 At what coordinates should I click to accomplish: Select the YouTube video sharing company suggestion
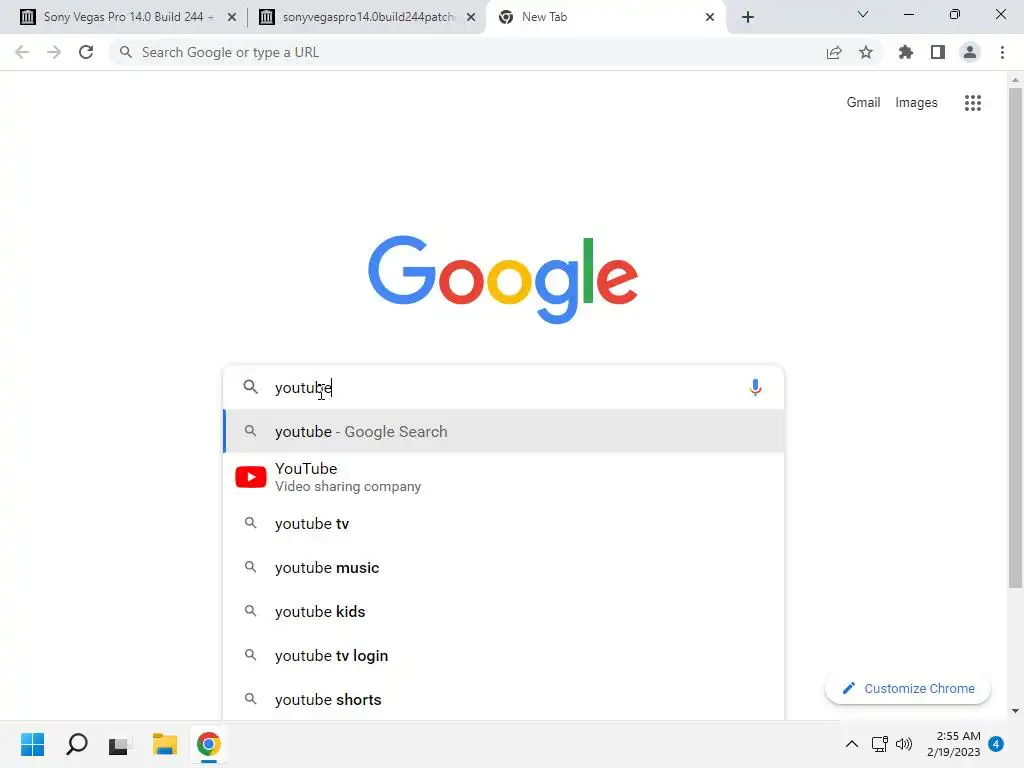pos(504,477)
